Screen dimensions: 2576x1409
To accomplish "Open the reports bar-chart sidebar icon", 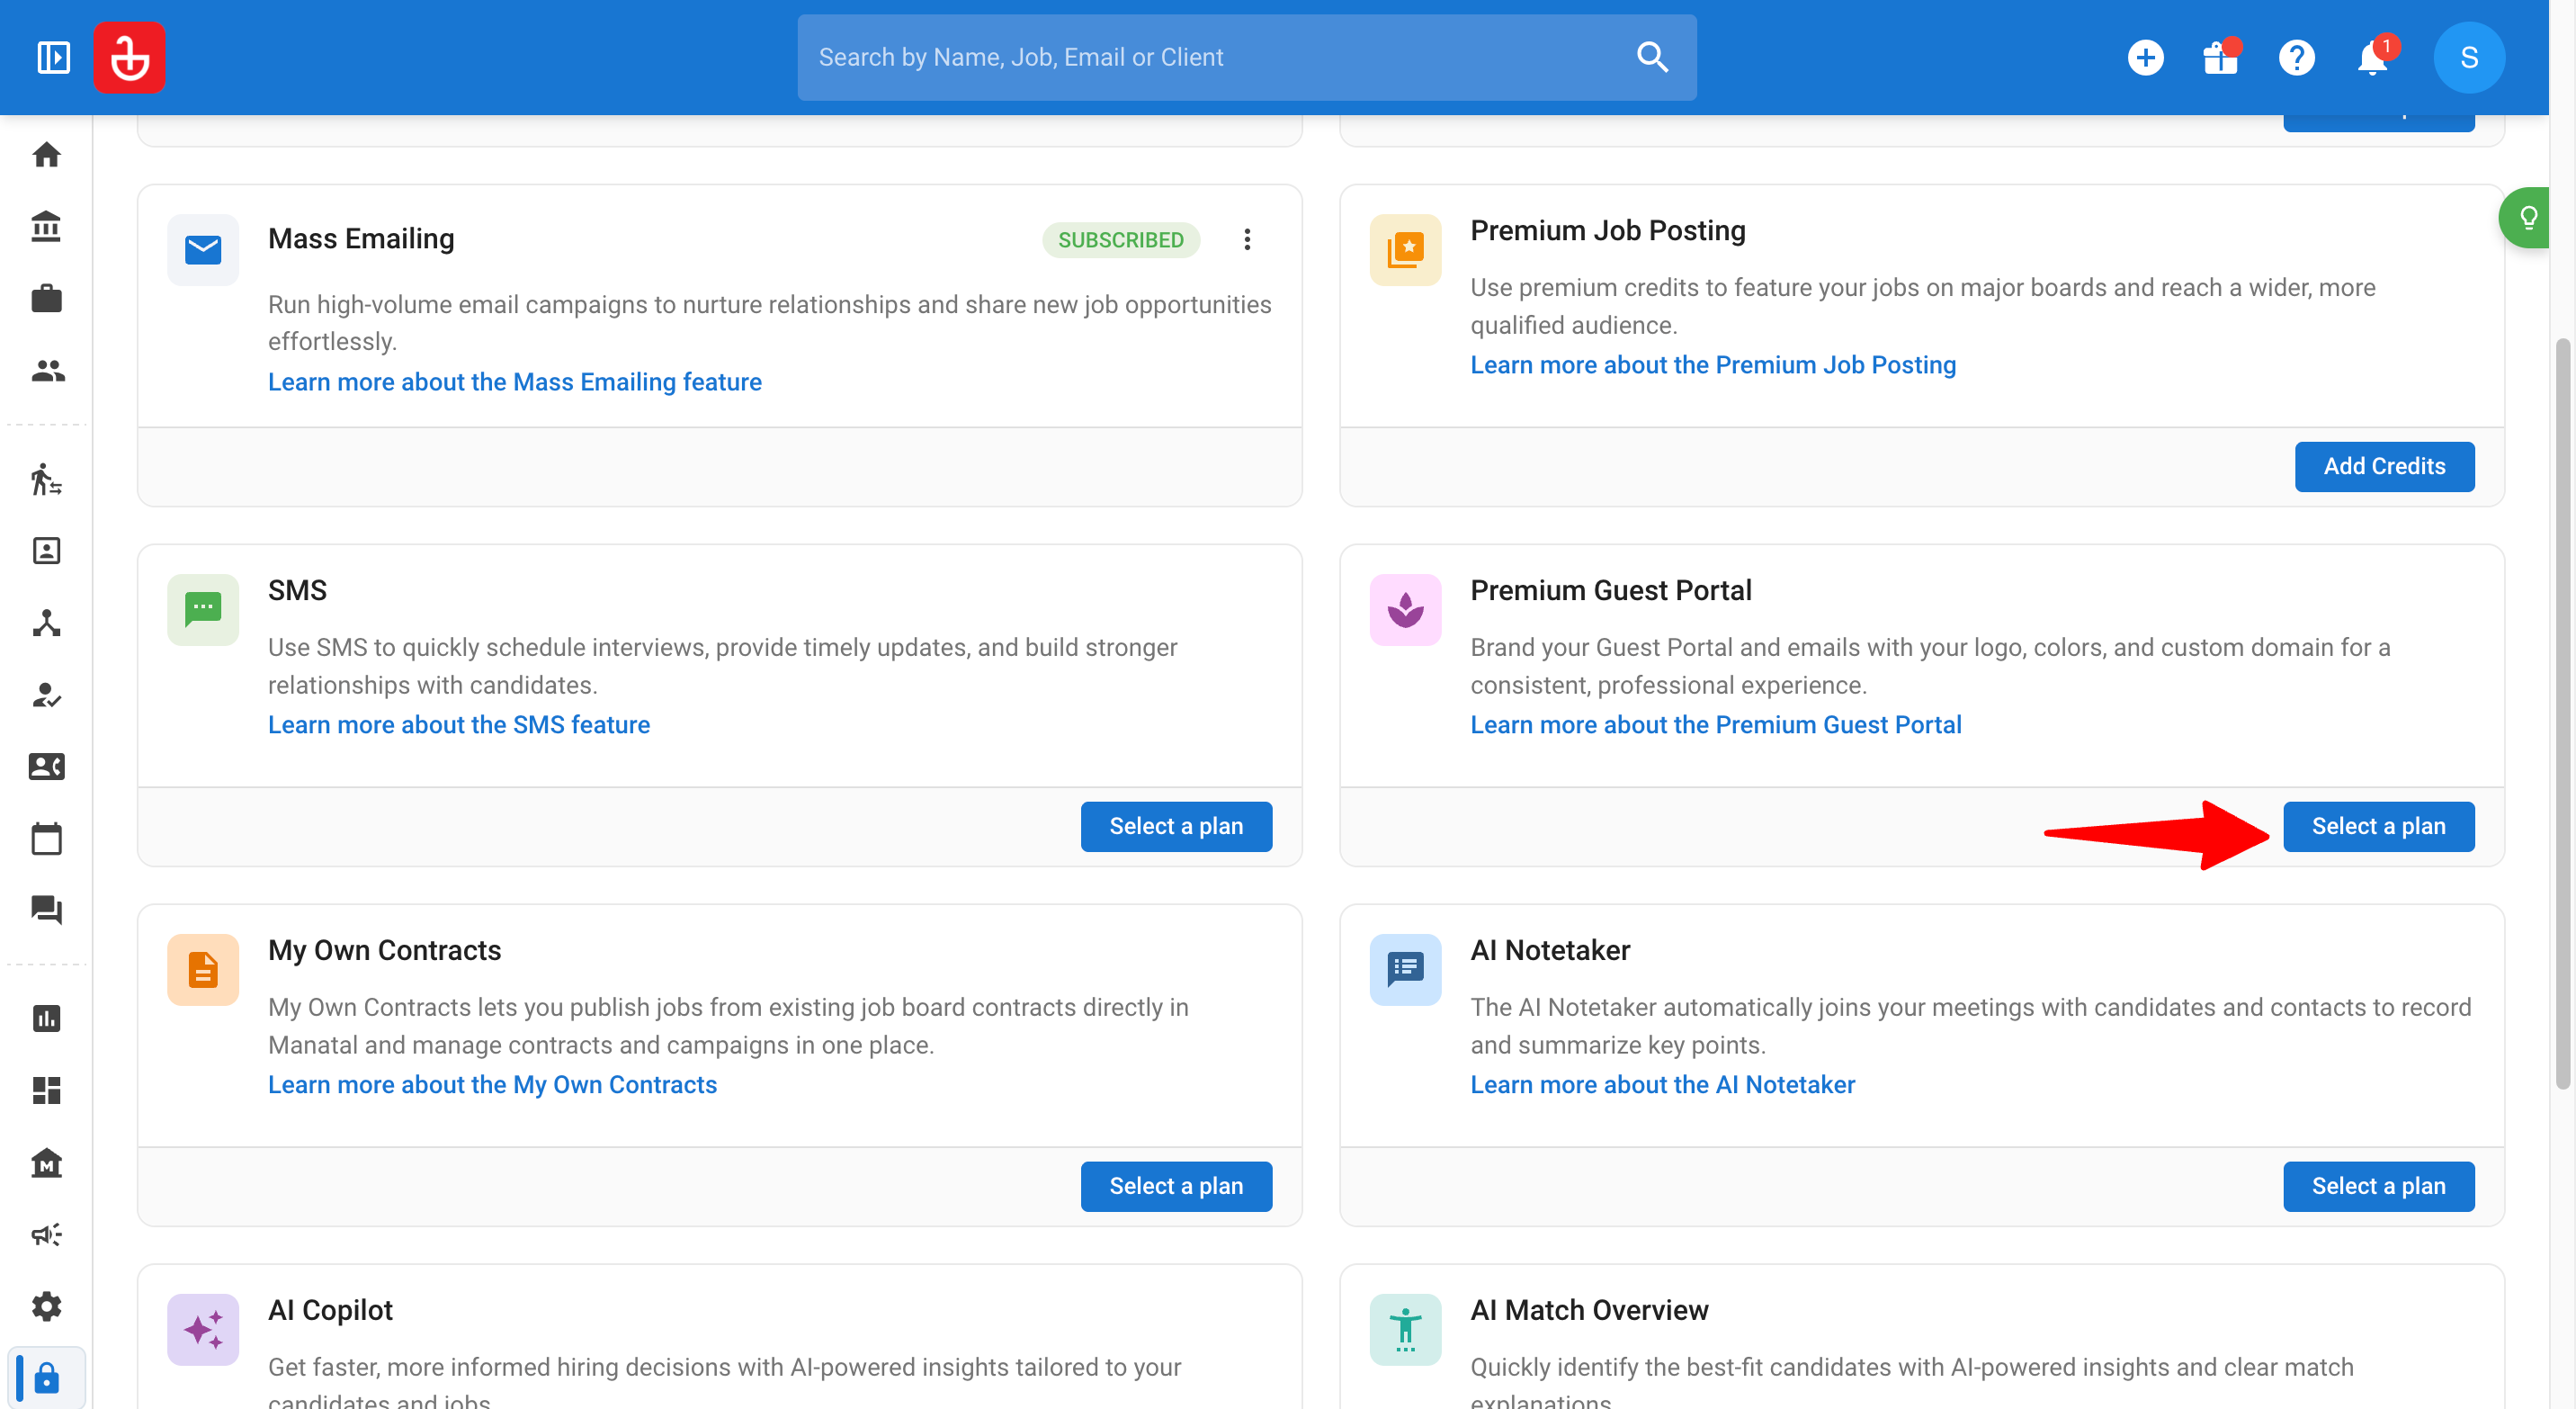I will point(46,1018).
